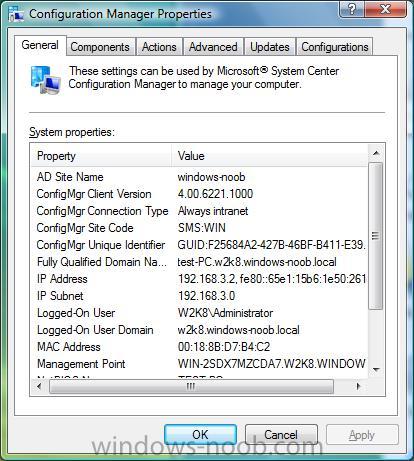Click the horizontal scrollbar thumb
Screen dimensions: 414x461
click(191, 387)
